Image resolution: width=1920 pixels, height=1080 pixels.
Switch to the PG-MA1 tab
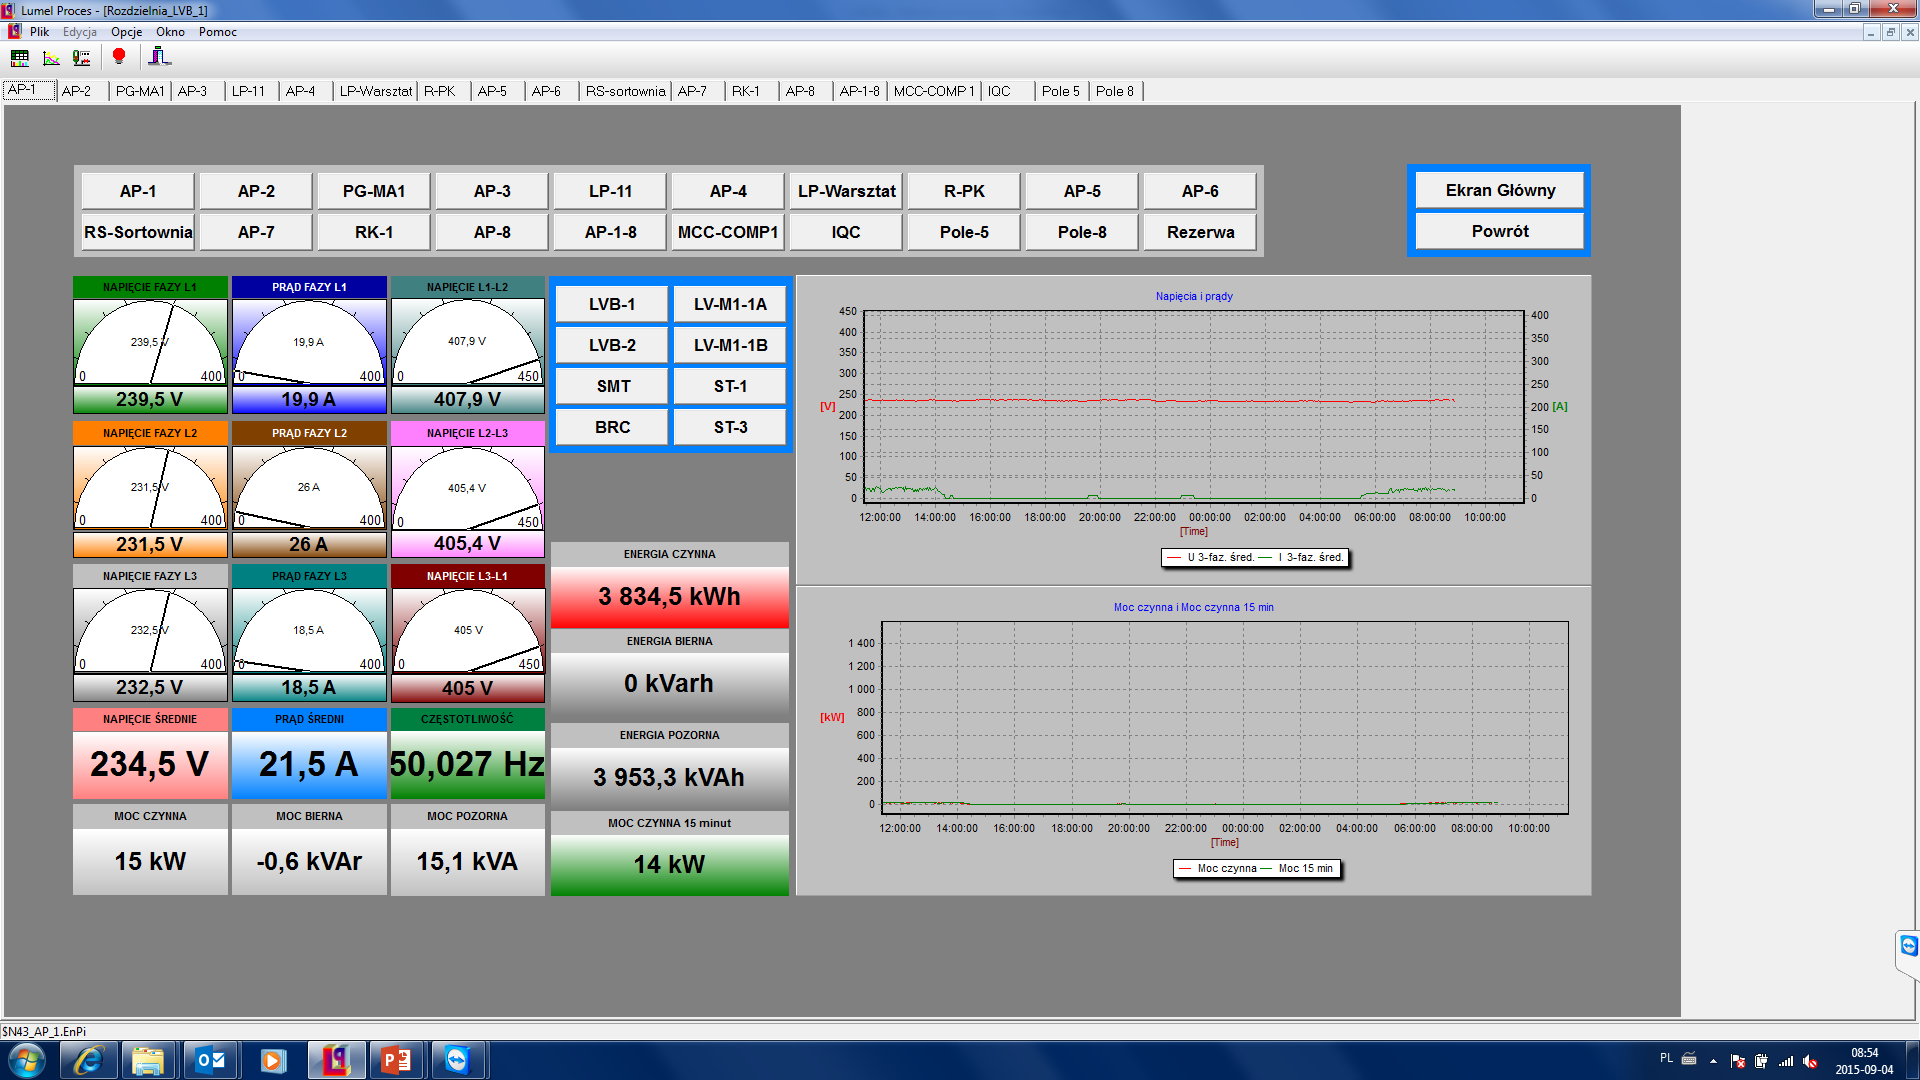139,91
